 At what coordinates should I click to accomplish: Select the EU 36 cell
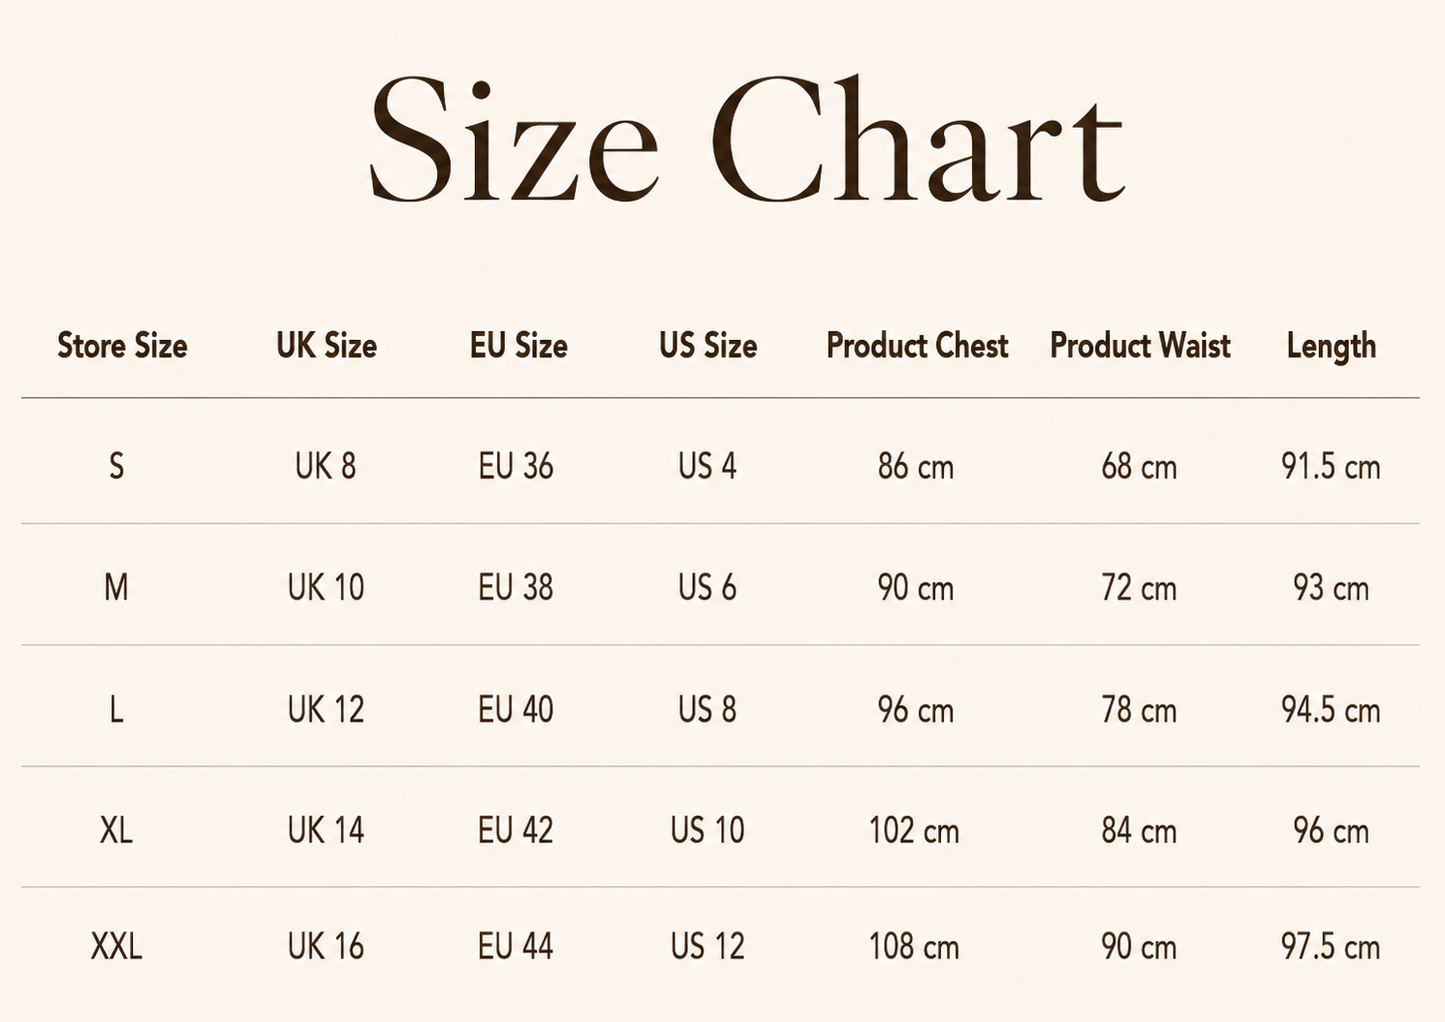point(516,466)
